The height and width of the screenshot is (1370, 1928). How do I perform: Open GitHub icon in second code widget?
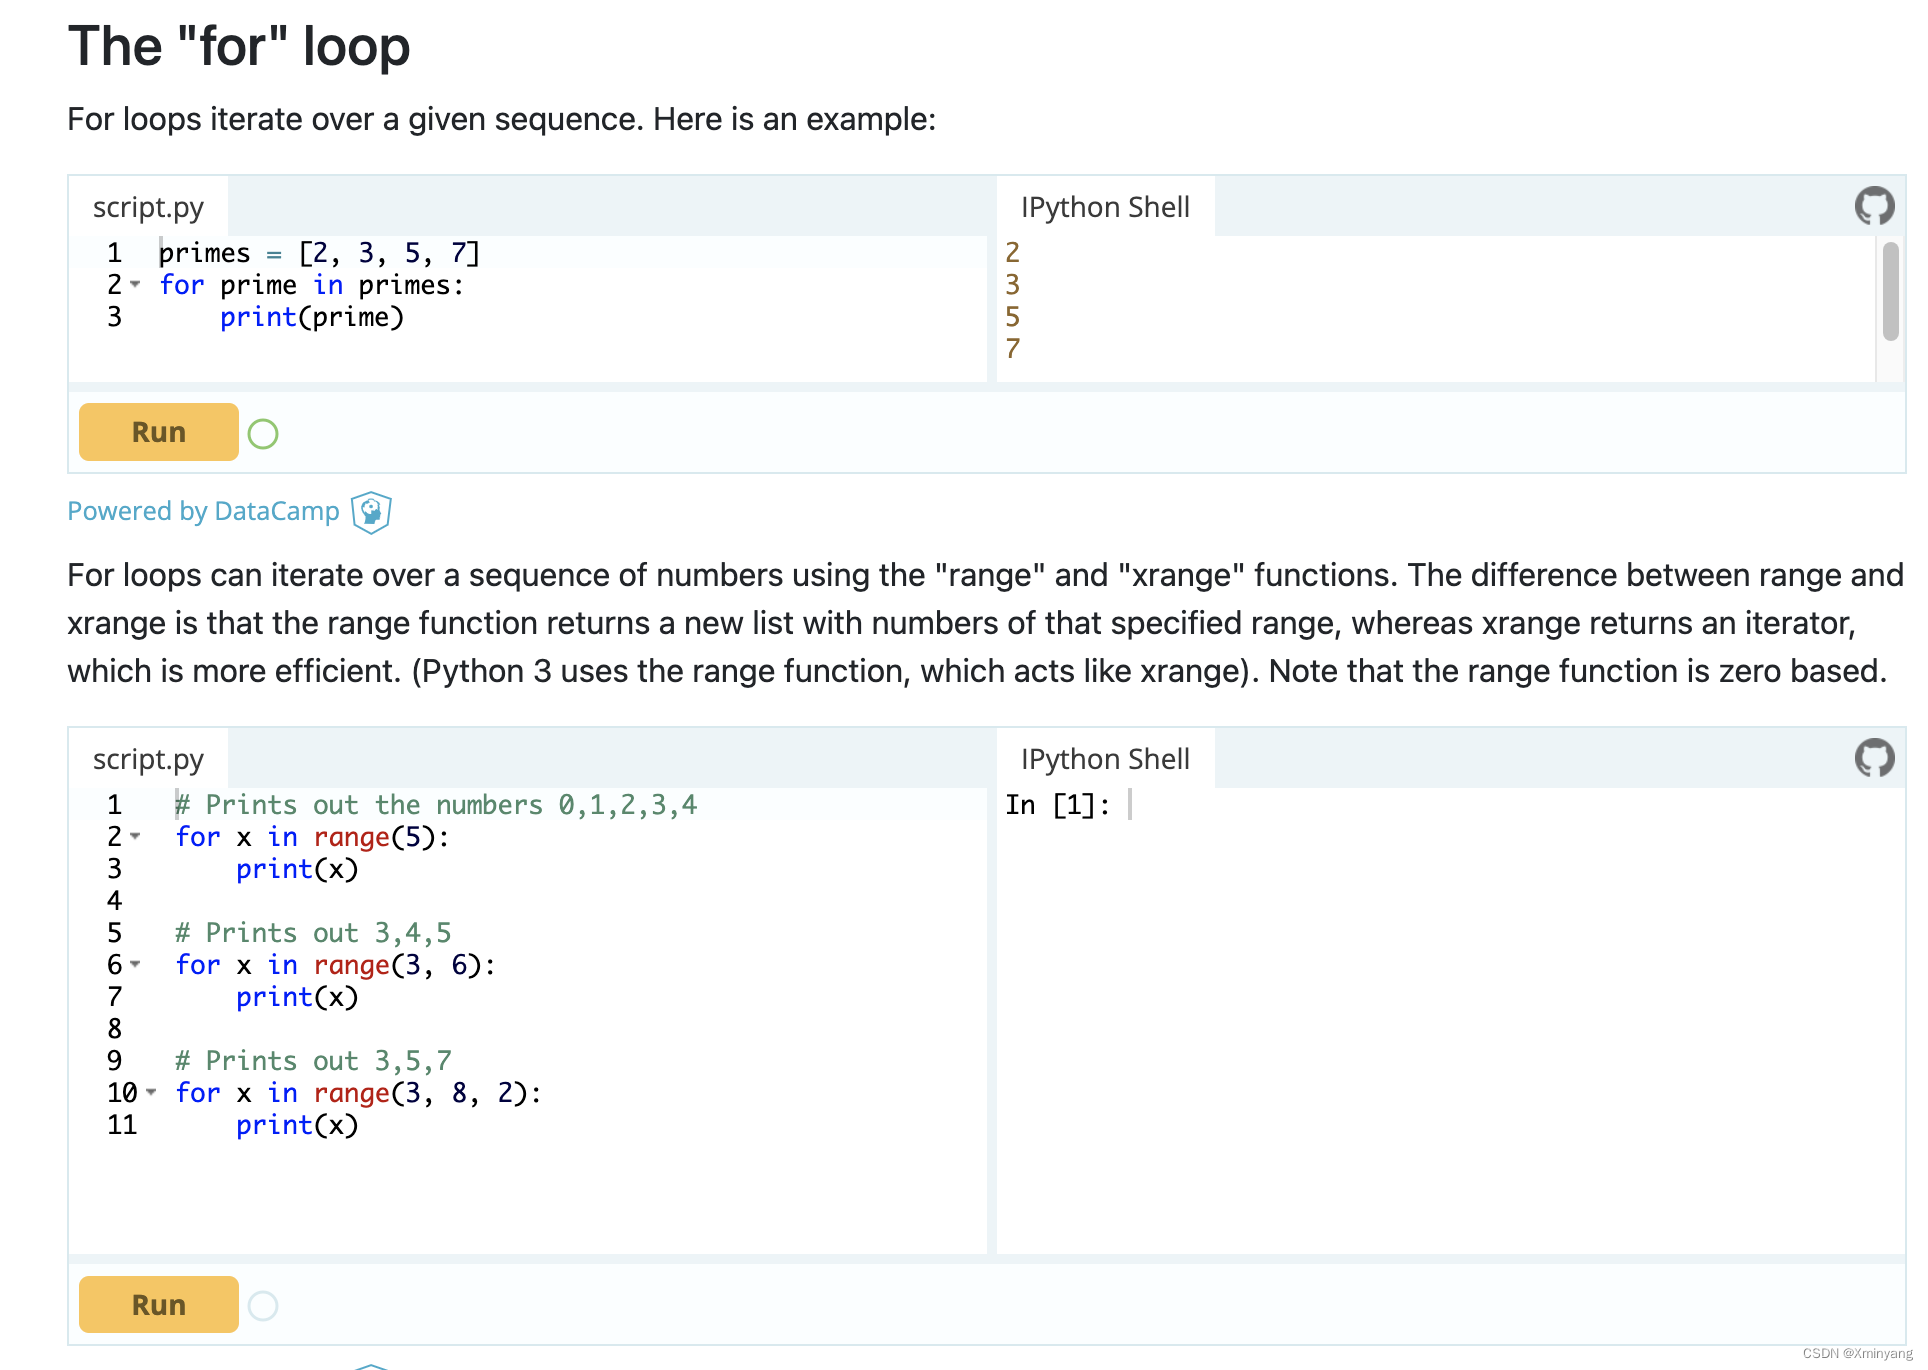[1873, 758]
